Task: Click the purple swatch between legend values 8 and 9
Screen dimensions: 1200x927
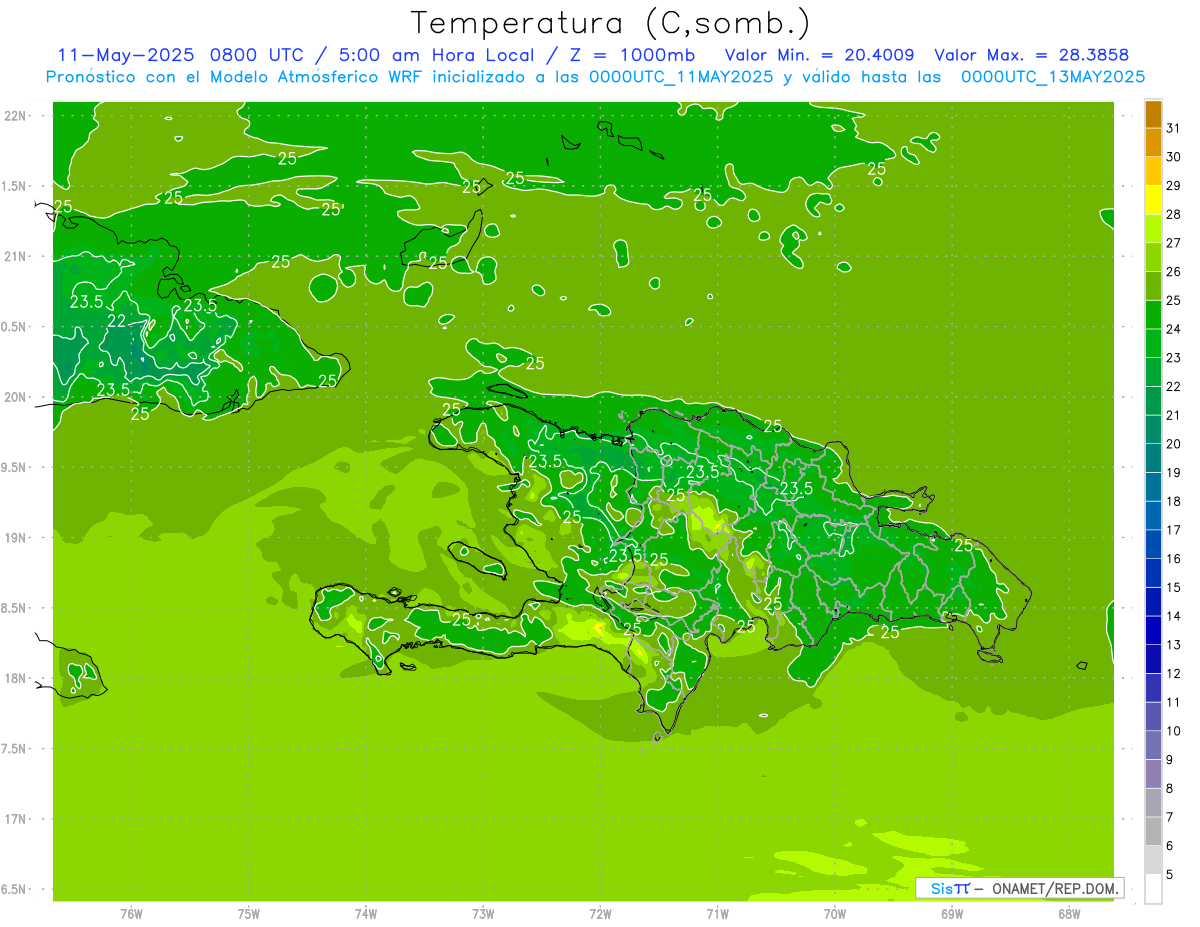Action: (1153, 774)
